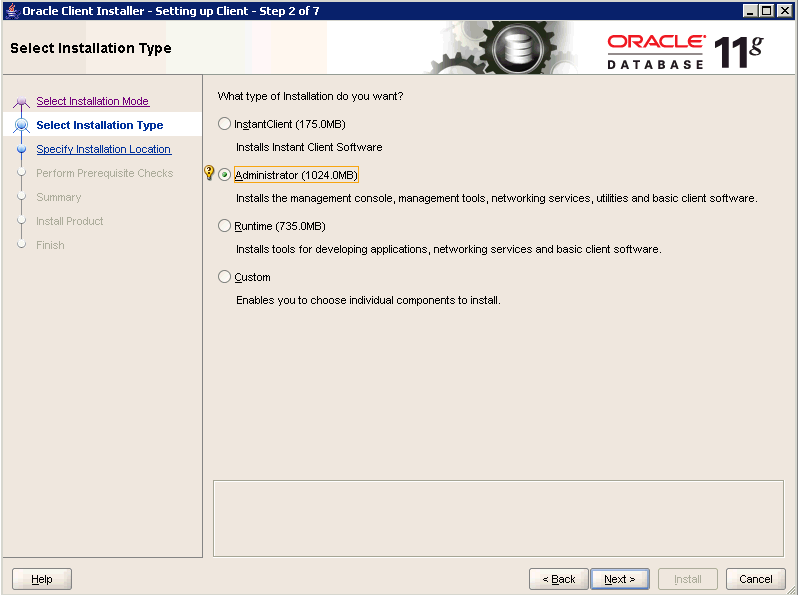The image size is (798, 595).
Task: Cancel the Oracle client installation
Action: tap(755, 579)
